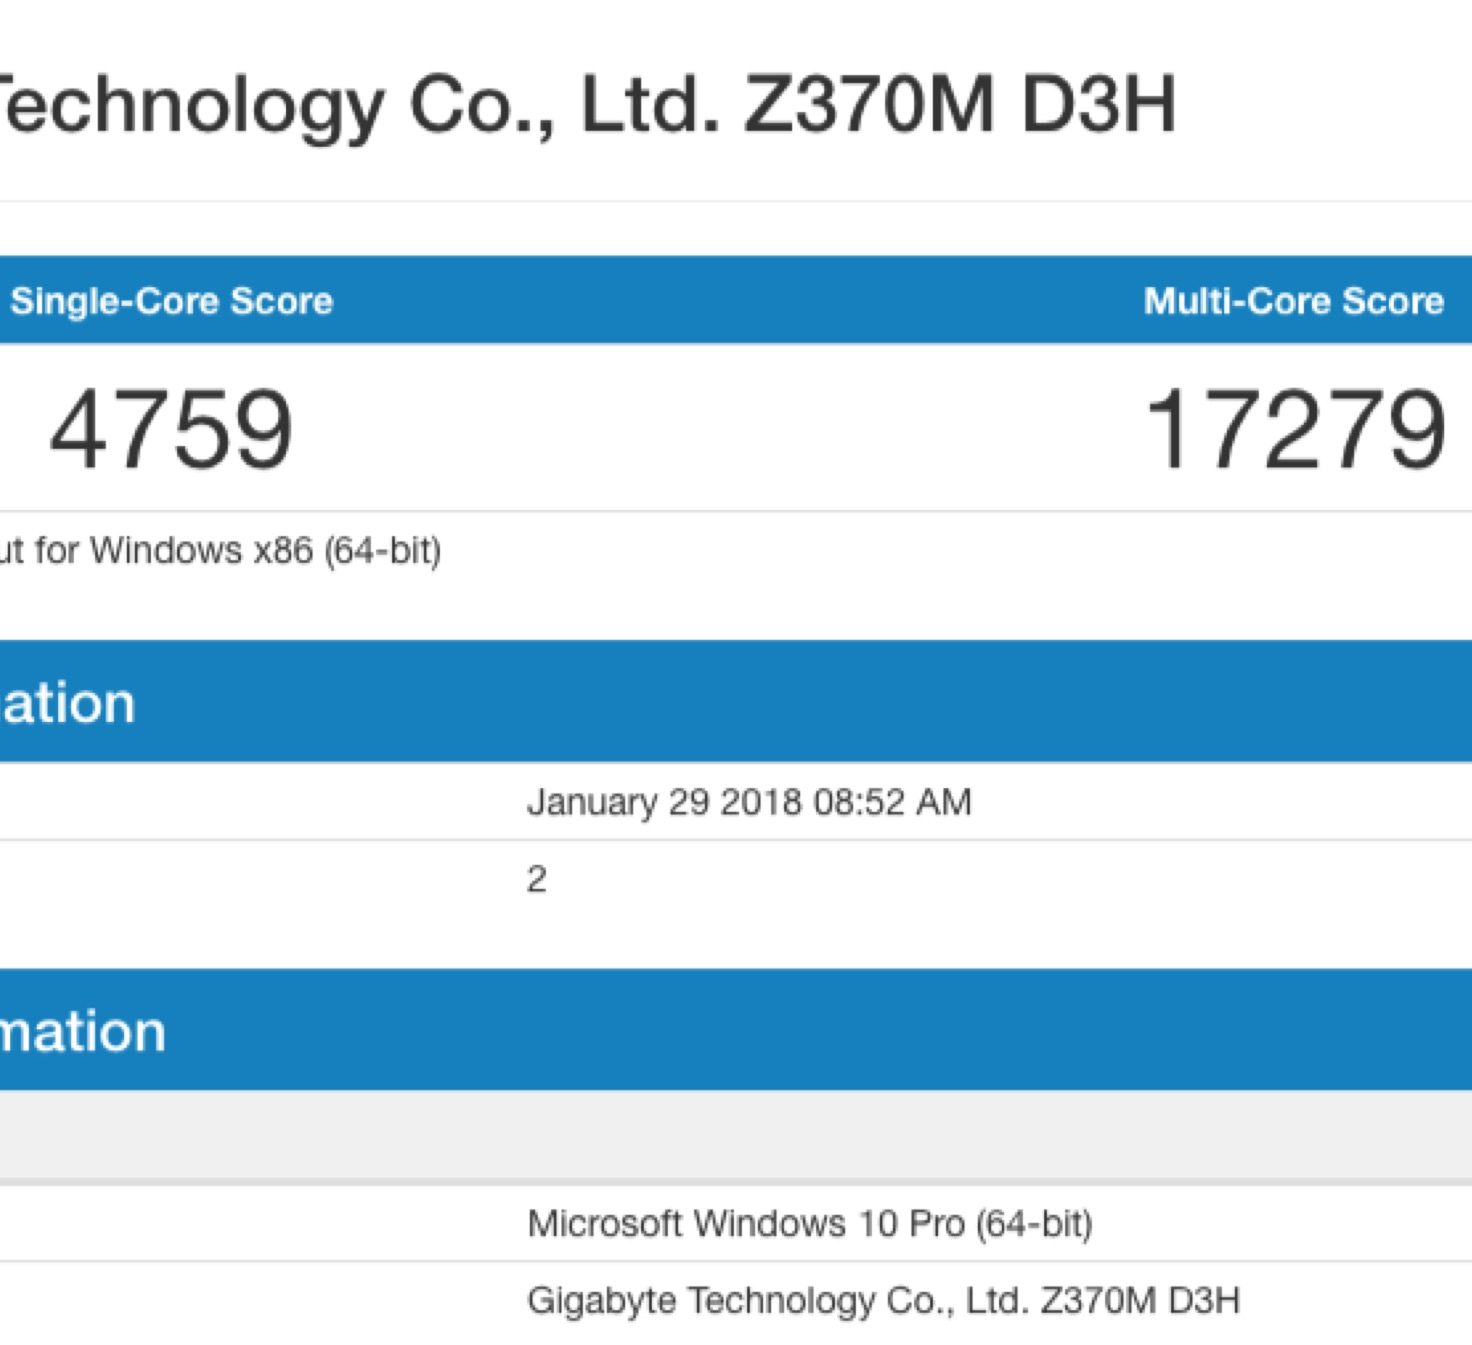Viewport: 1472px width, 1345px height.
Task: Click "Z370M D3H" in the bottom row
Action: click(x=1140, y=1301)
